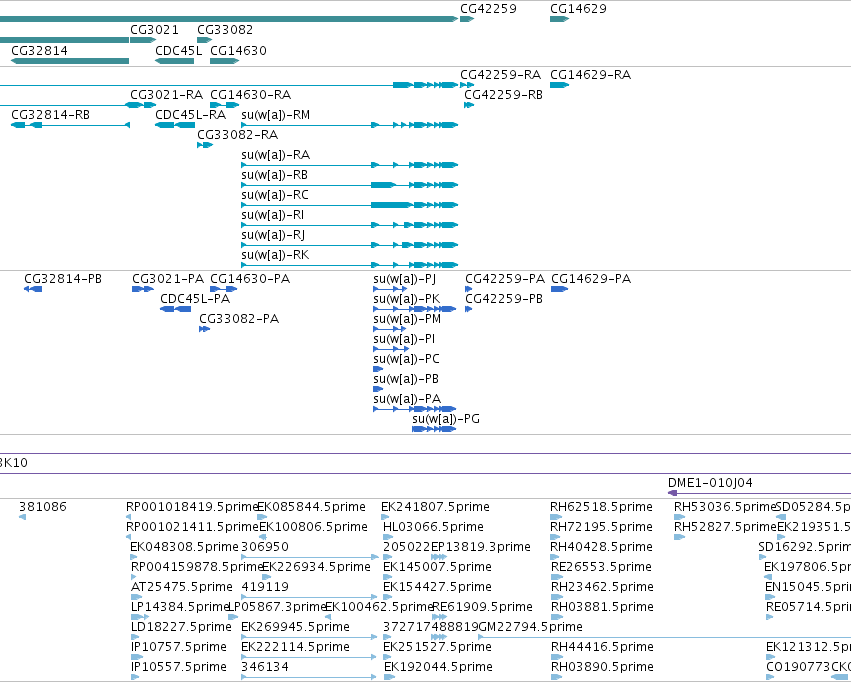Select the CG33082-RA transcript label
Screen dimensions: 851x682
click(238, 135)
